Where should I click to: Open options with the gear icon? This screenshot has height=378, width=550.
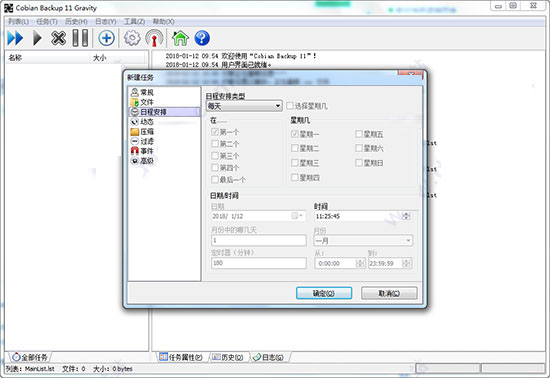tap(132, 38)
